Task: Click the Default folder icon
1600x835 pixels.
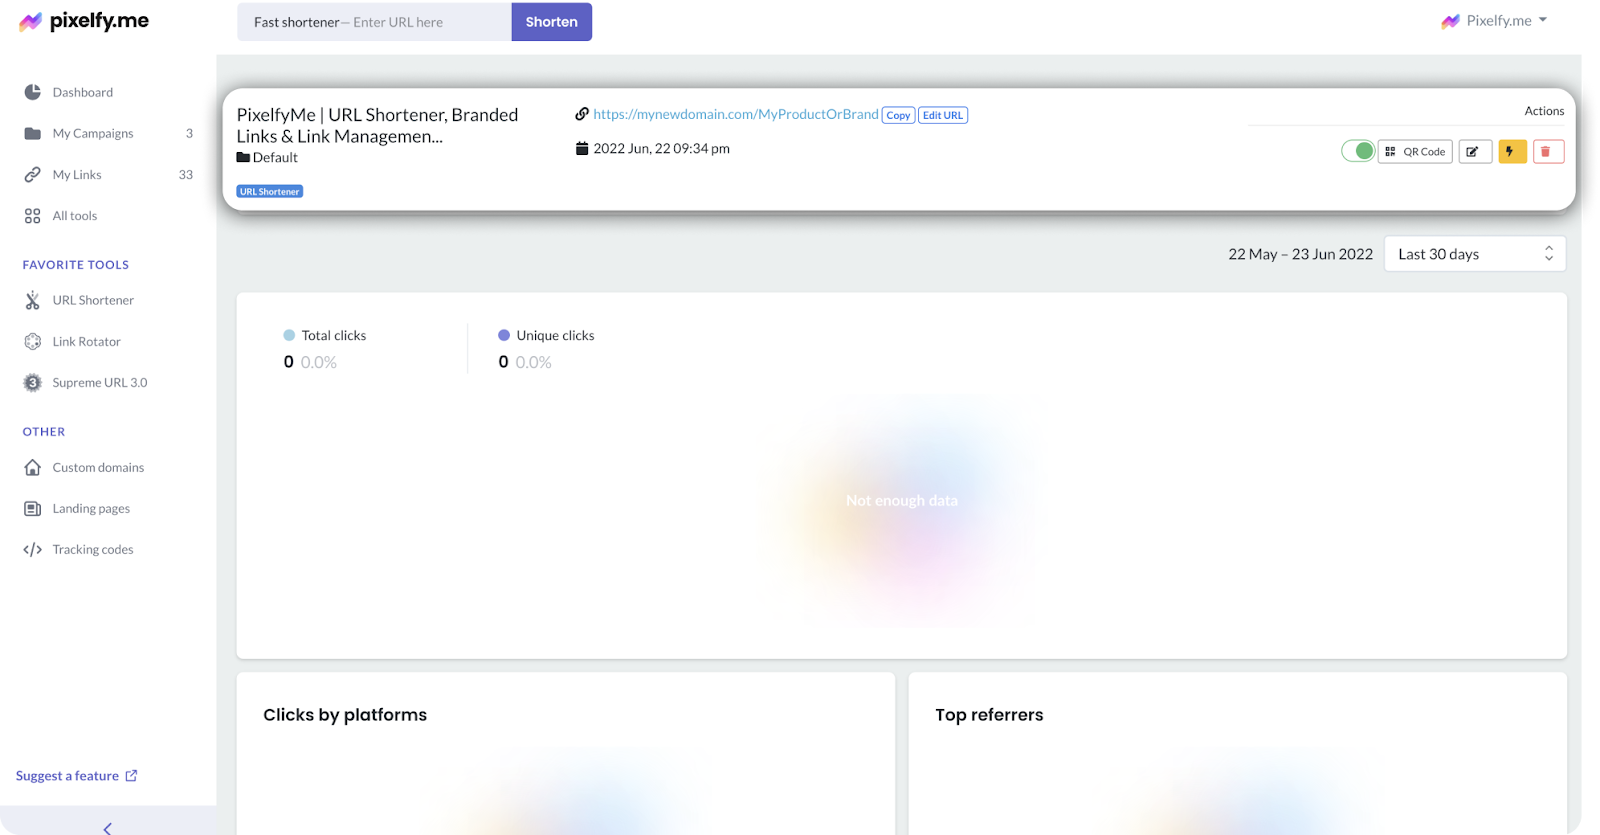Action: tap(243, 157)
